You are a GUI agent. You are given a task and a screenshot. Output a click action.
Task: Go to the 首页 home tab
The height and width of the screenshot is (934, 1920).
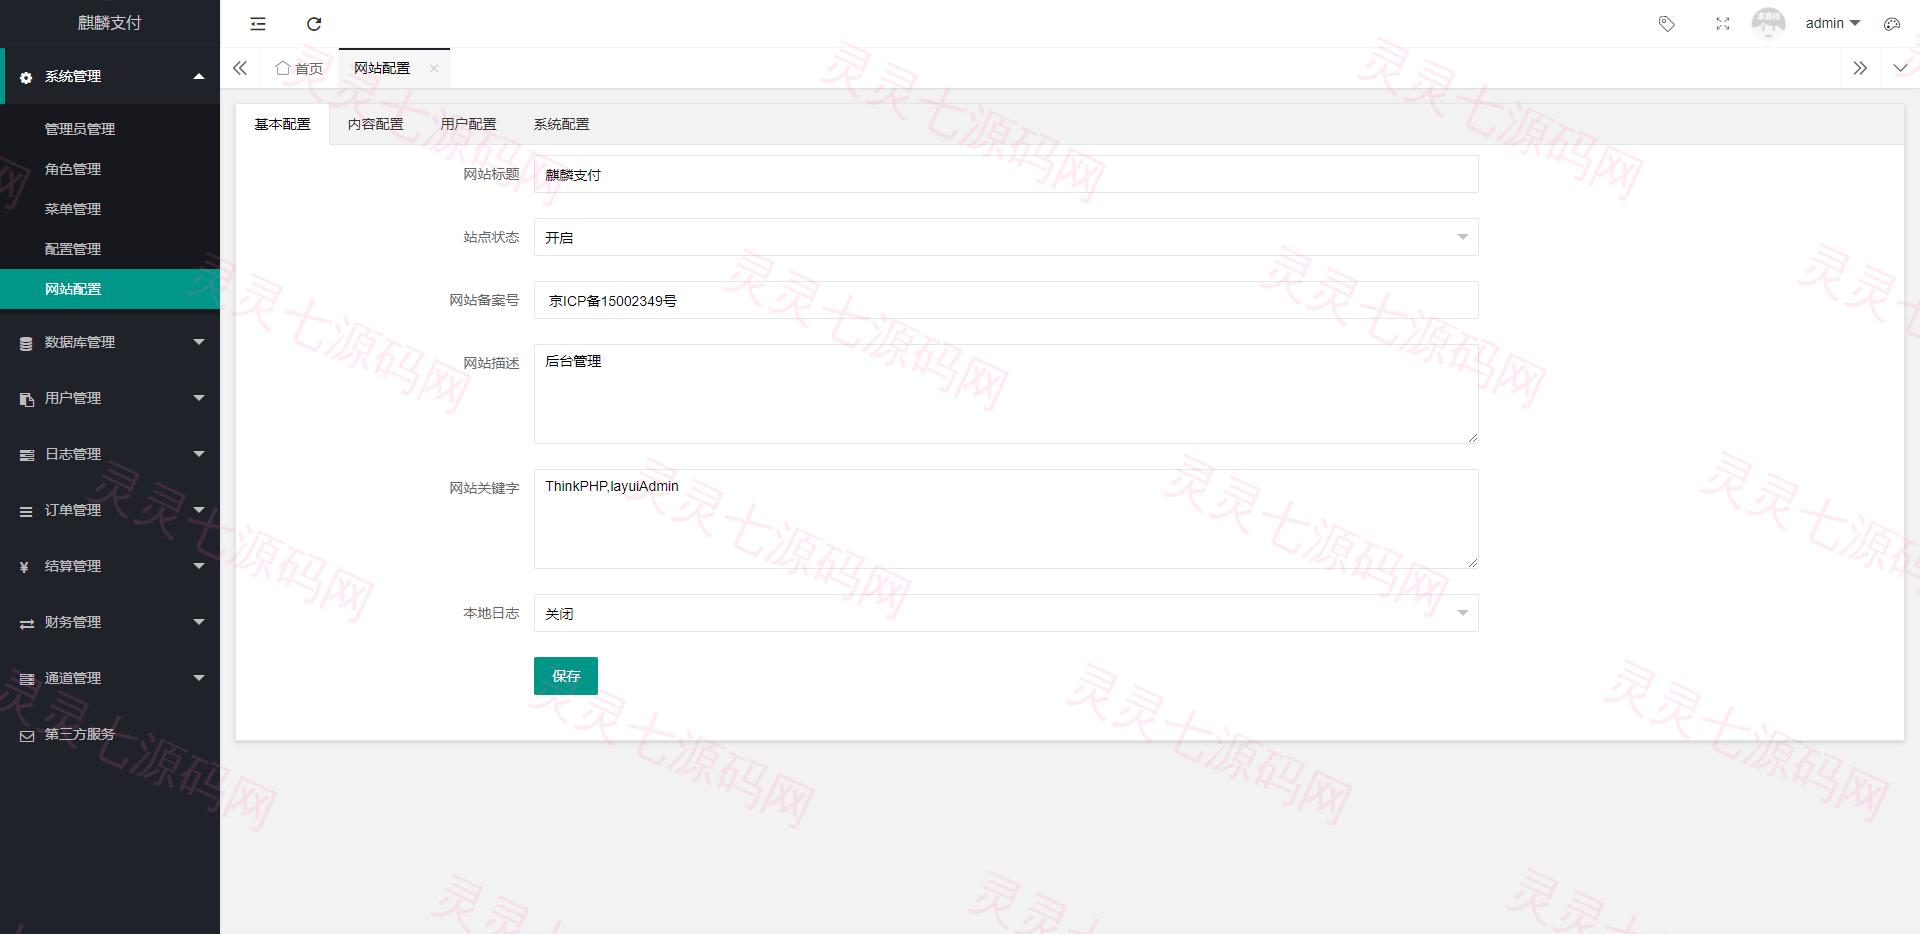tap(299, 69)
